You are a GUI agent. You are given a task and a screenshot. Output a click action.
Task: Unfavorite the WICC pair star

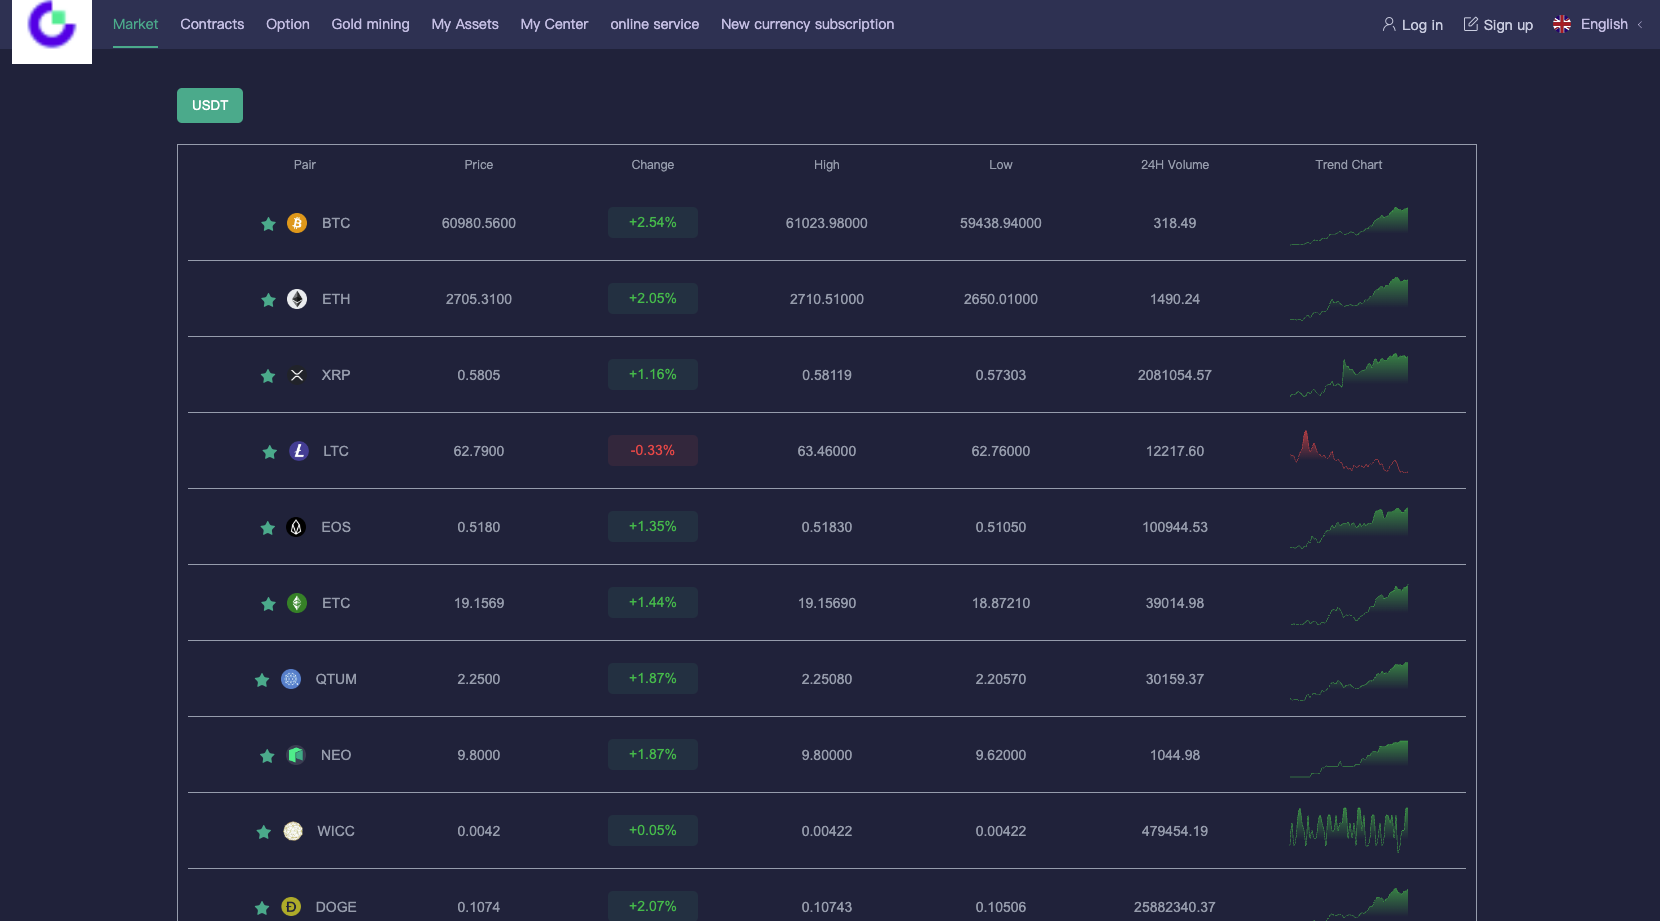[264, 832]
